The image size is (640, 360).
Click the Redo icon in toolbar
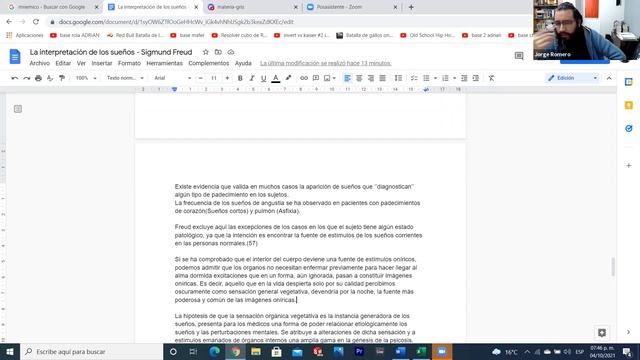(x=27, y=78)
